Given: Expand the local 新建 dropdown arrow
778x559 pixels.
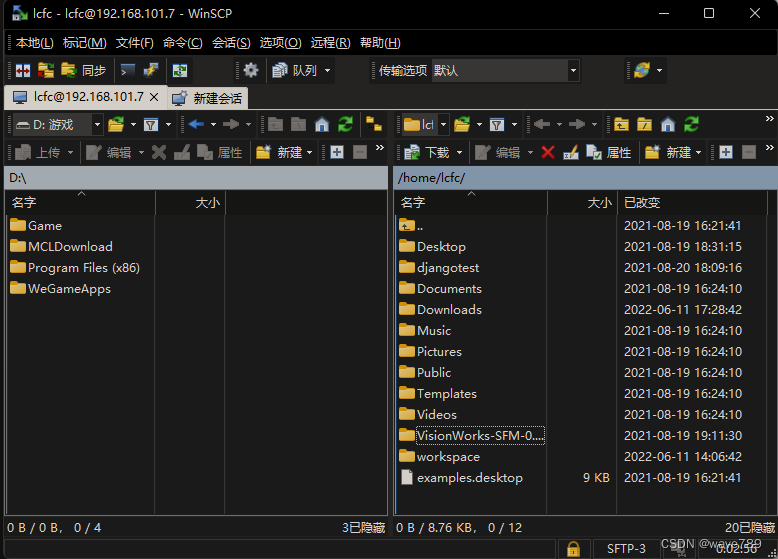Looking at the screenshot, I should 310,152.
